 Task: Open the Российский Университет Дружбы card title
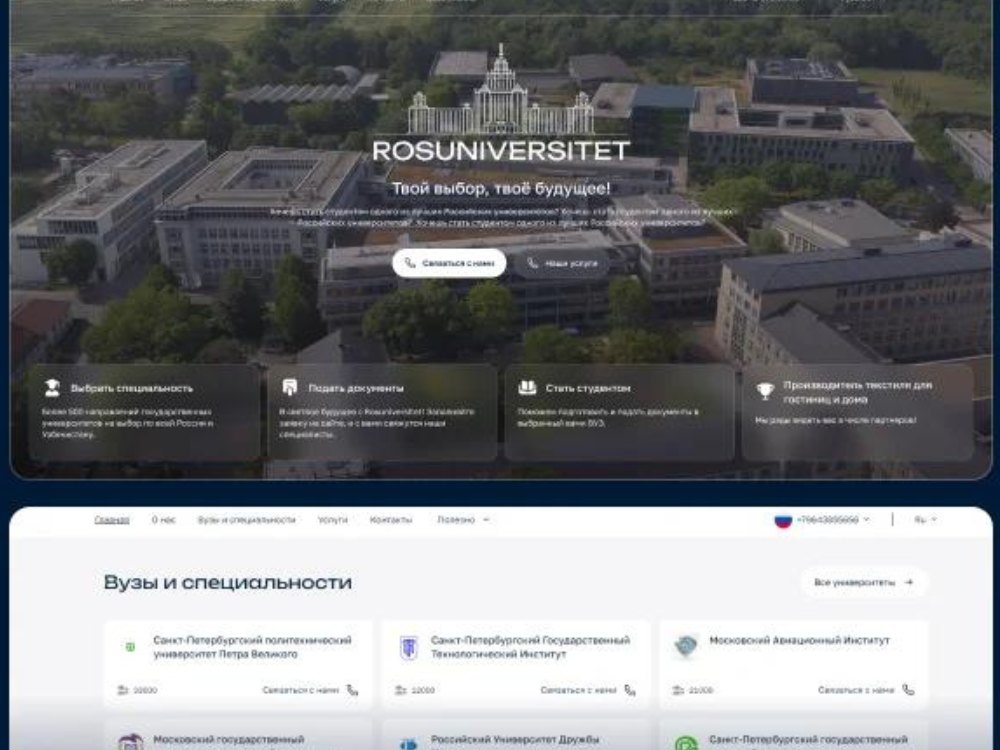click(x=515, y=740)
